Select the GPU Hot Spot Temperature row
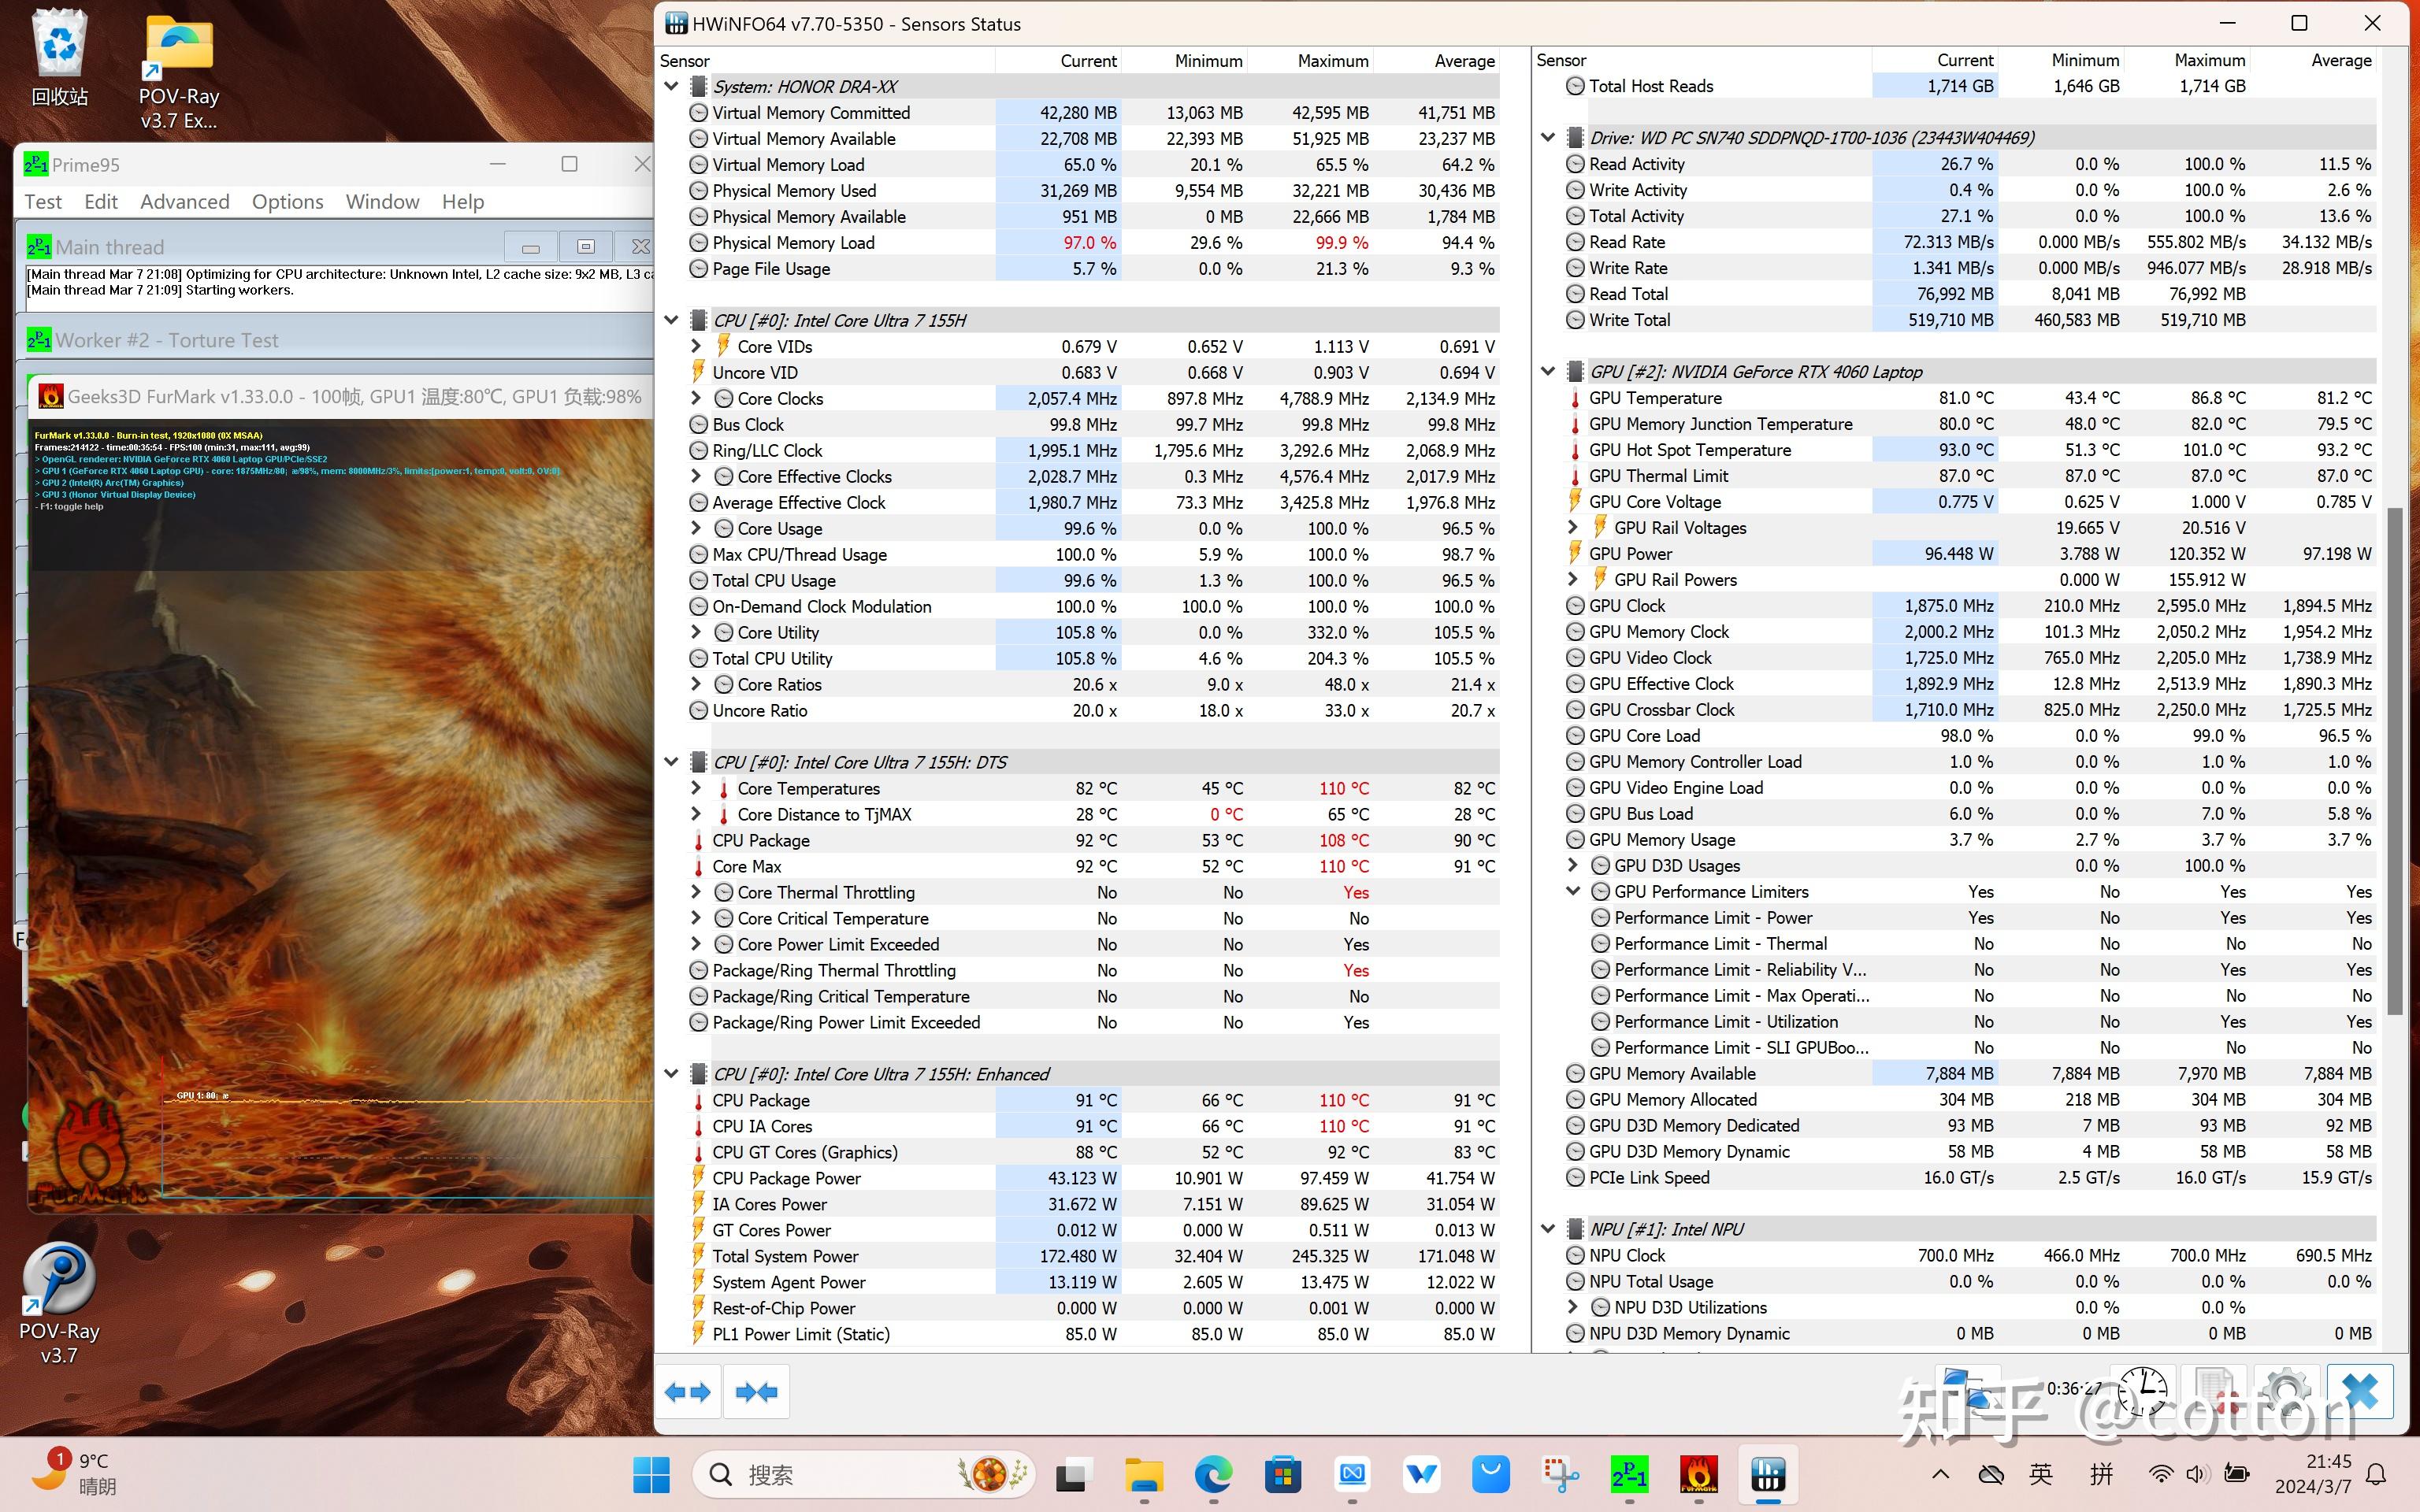The image size is (2420, 1512). [x=1970, y=450]
